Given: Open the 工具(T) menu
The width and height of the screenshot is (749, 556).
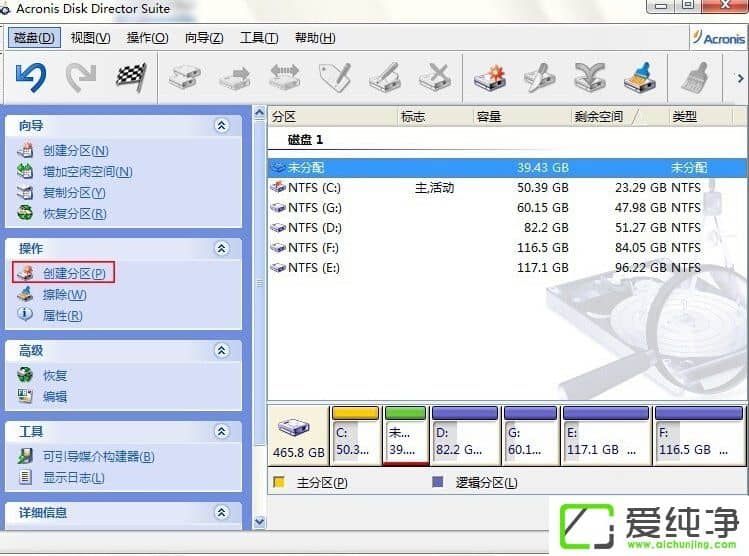Looking at the screenshot, I should (x=259, y=37).
